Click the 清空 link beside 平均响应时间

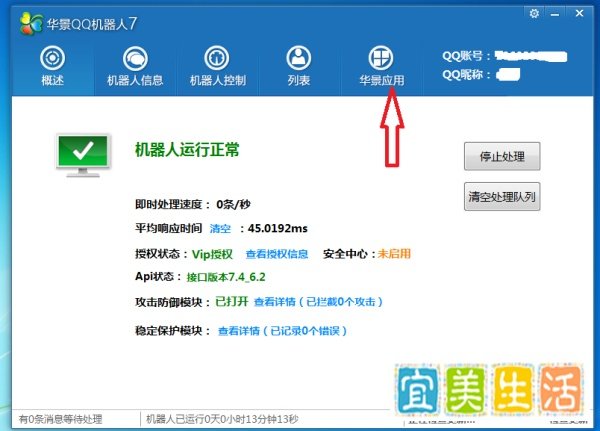pos(220,229)
